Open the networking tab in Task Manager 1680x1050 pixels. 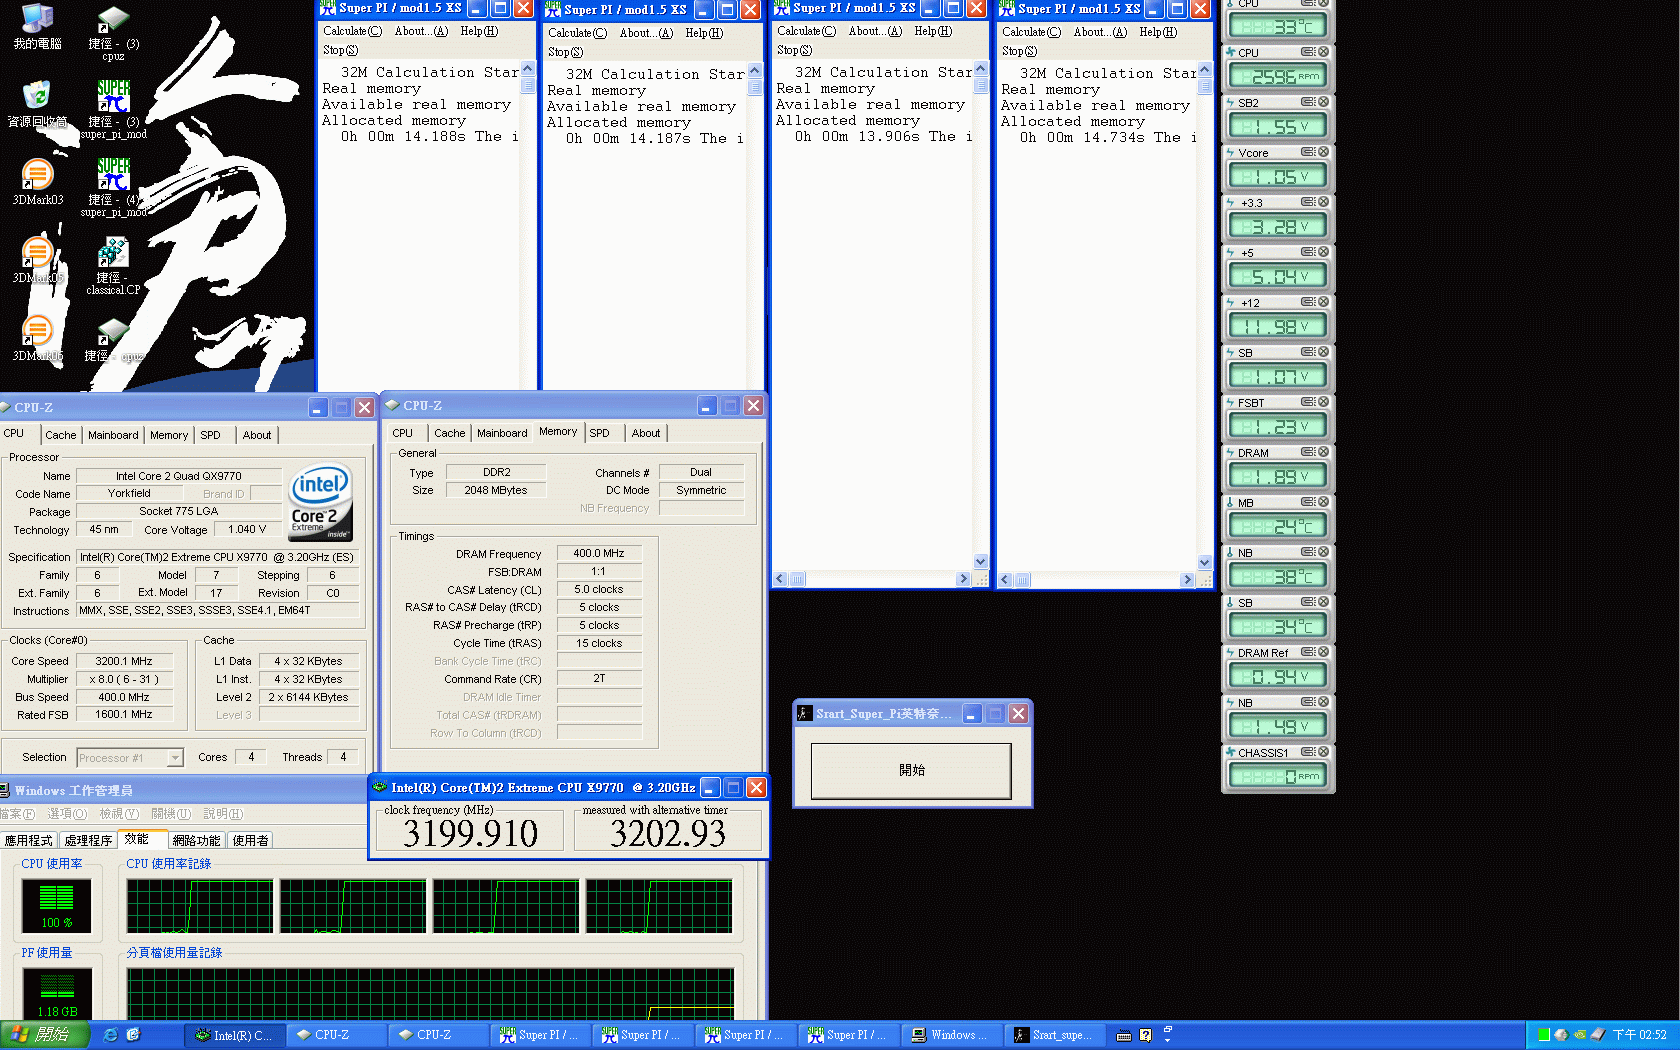(x=196, y=841)
